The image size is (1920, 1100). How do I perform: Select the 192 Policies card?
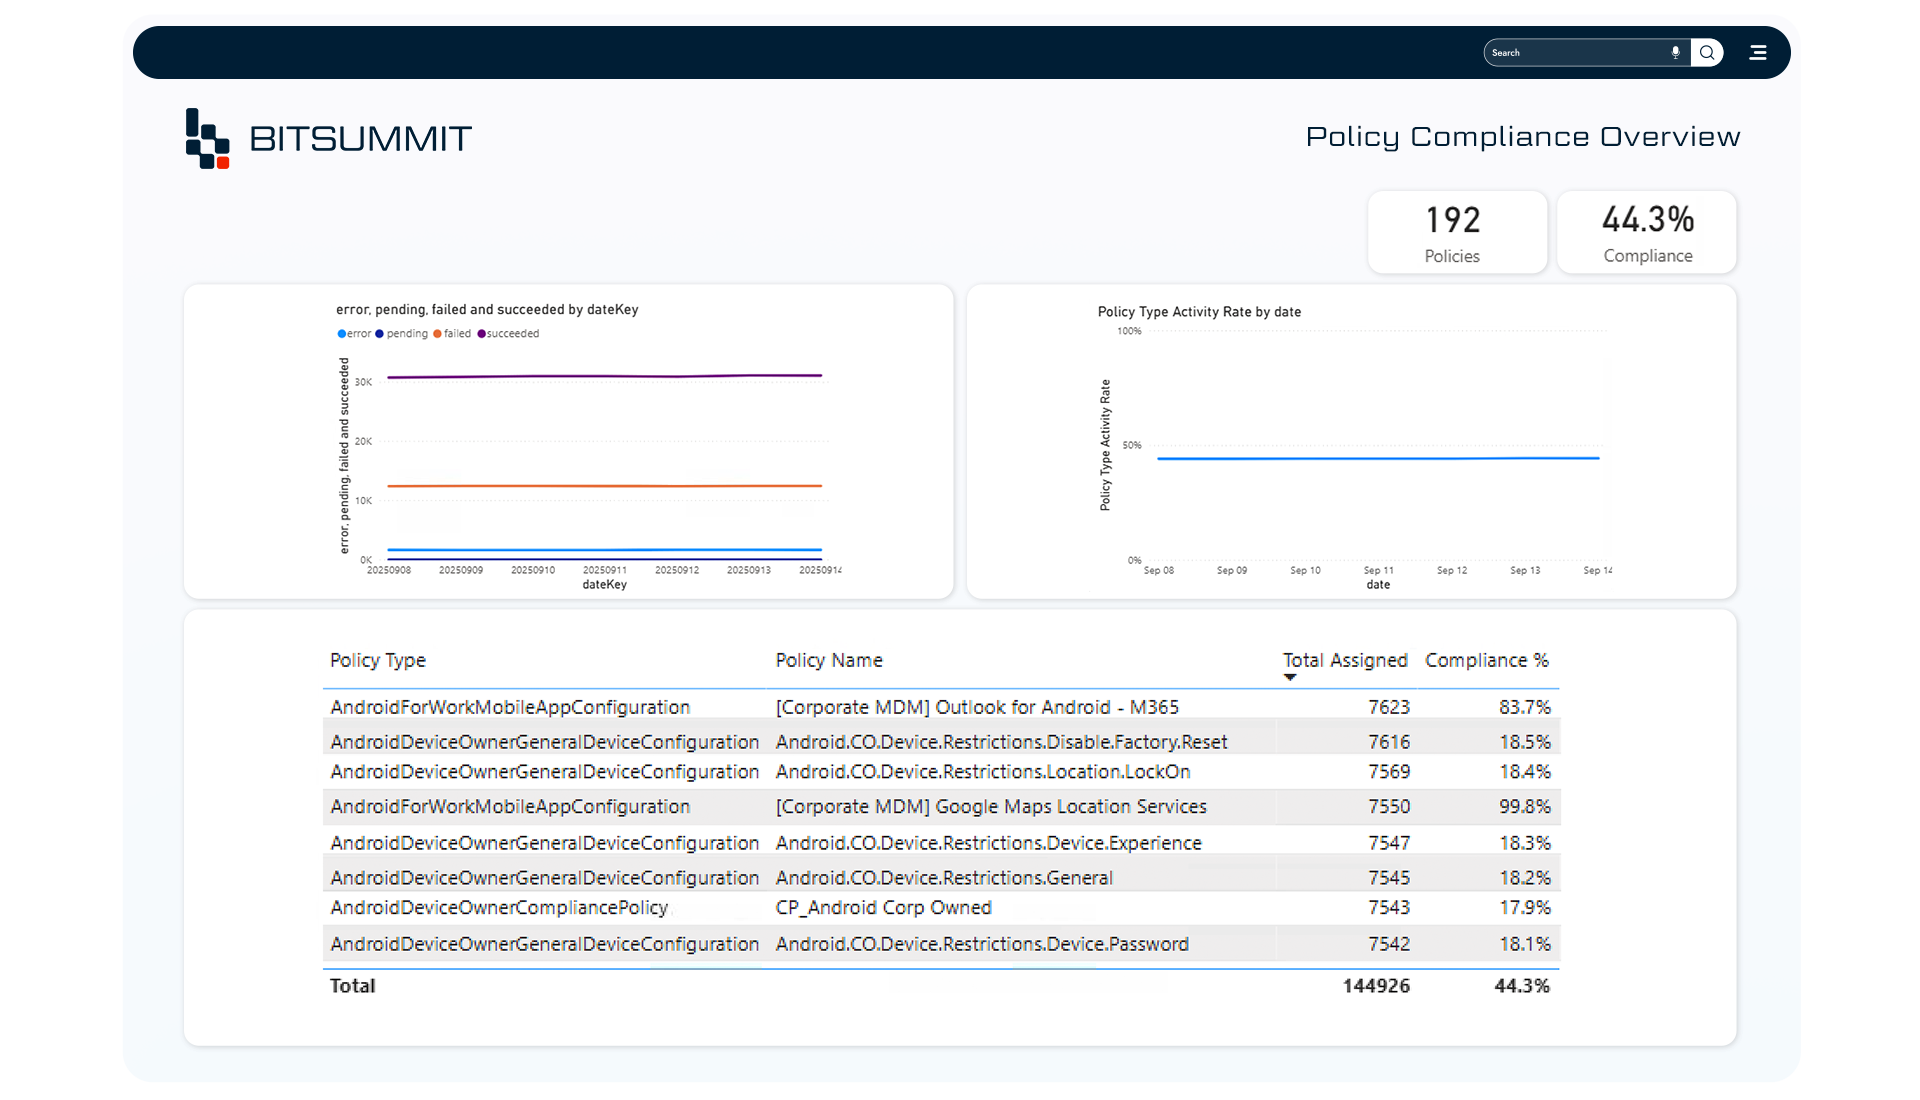point(1452,232)
